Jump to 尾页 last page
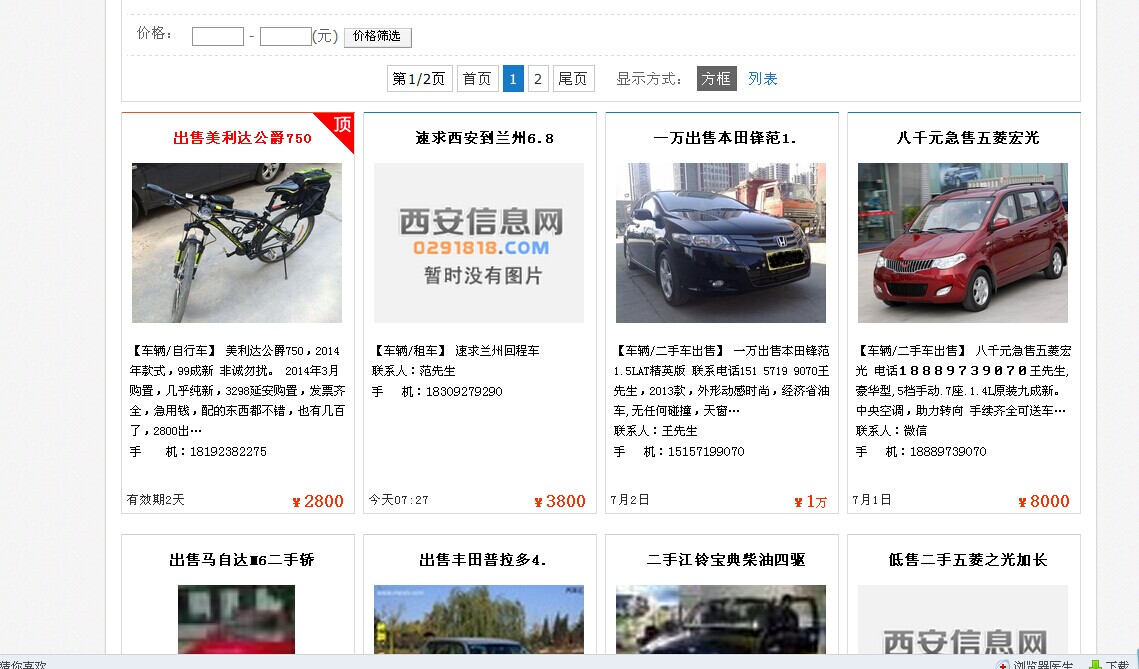The height and width of the screenshot is (669, 1139). [573, 79]
